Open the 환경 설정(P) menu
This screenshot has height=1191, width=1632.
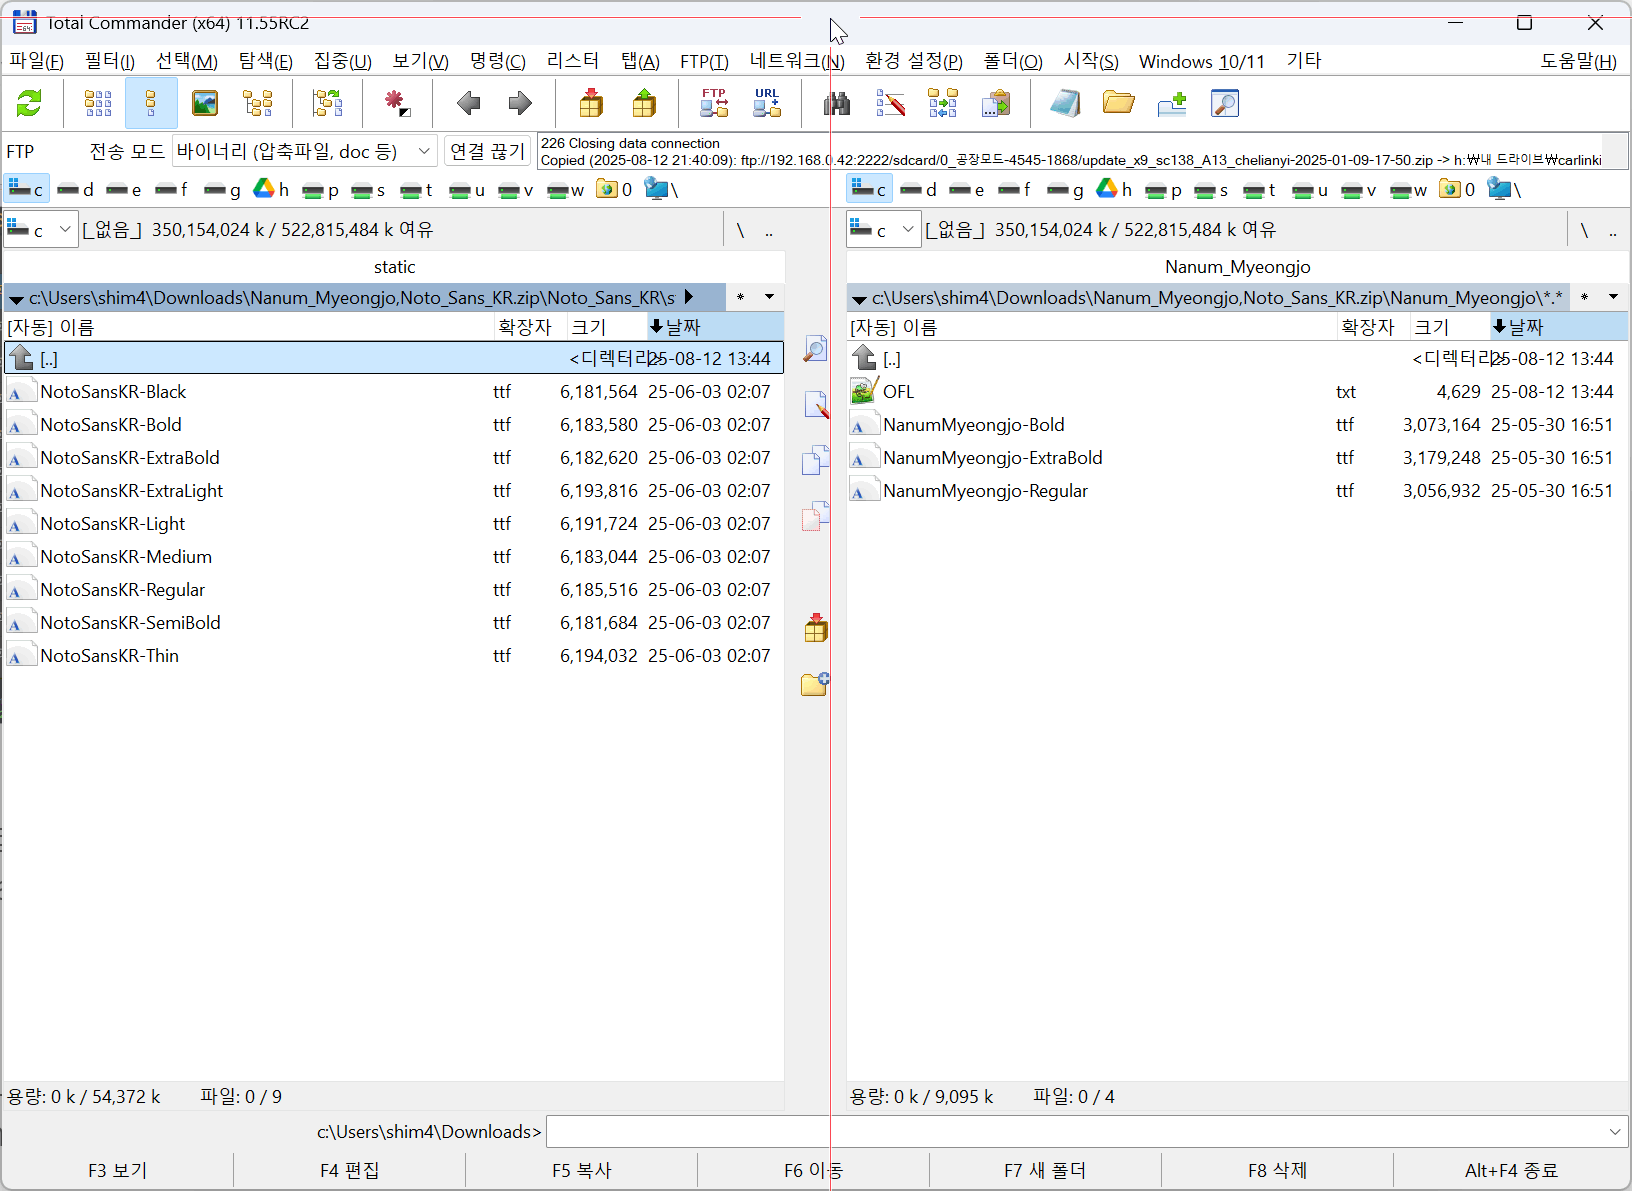(x=914, y=61)
